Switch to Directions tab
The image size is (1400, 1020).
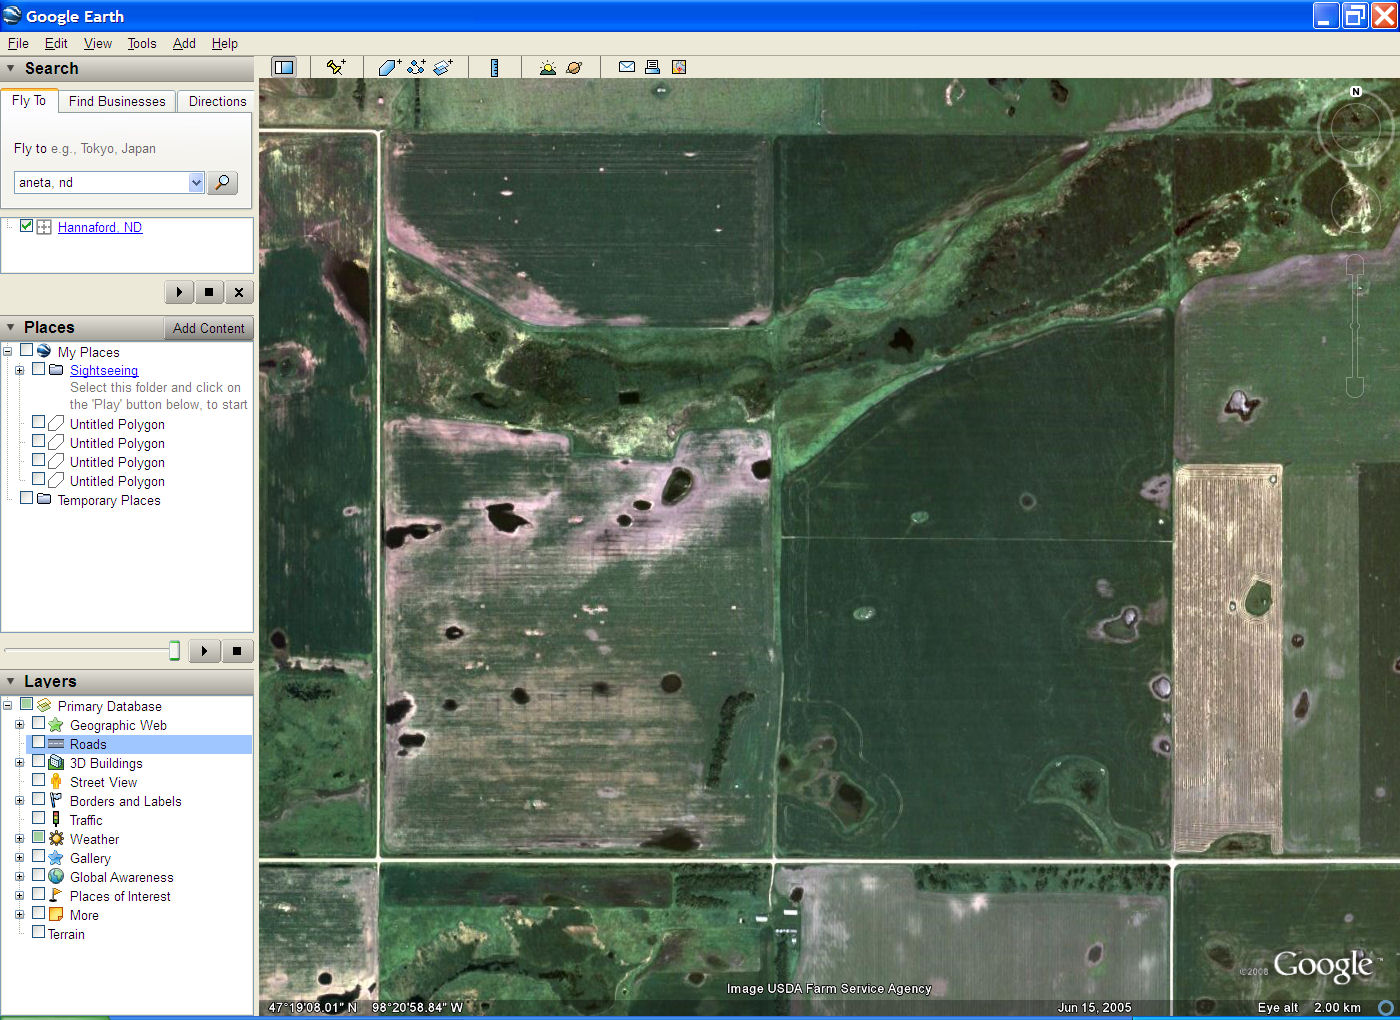click(x=217, y=101)
